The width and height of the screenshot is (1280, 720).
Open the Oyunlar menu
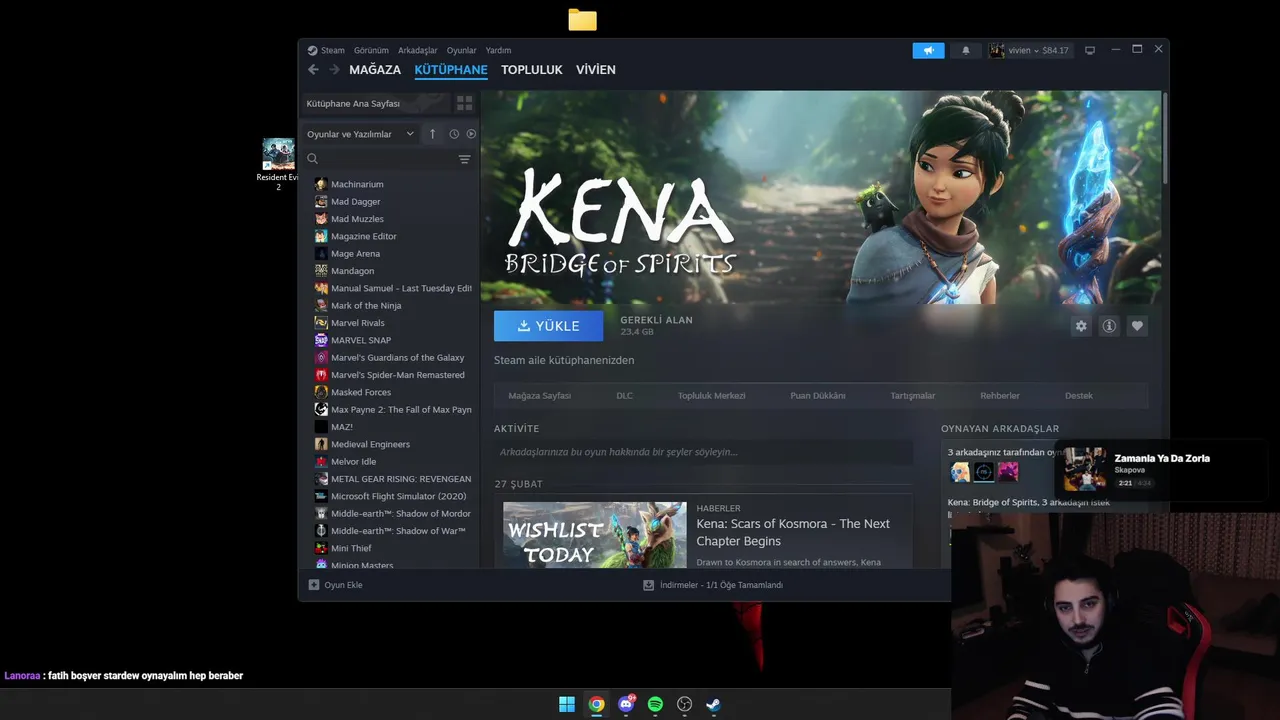click(x=462, y=50)
